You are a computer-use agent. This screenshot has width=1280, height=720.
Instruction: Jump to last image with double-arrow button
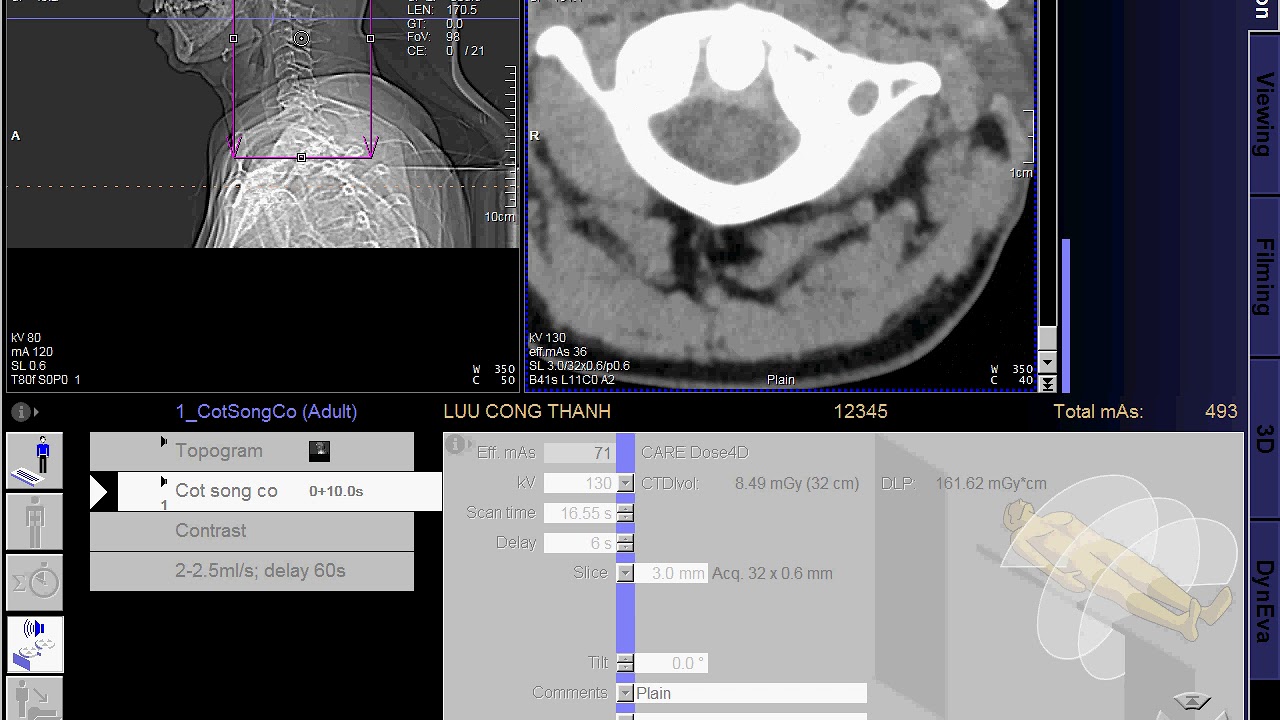1047,383
